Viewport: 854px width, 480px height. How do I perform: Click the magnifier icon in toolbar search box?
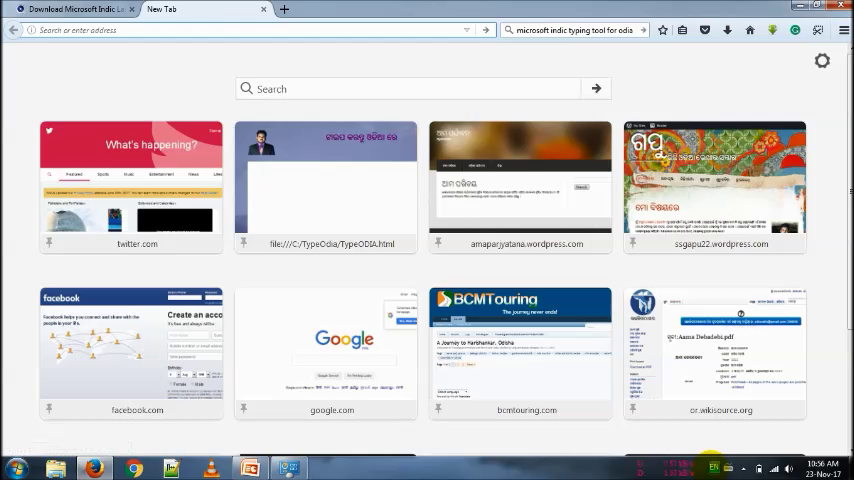509,30
